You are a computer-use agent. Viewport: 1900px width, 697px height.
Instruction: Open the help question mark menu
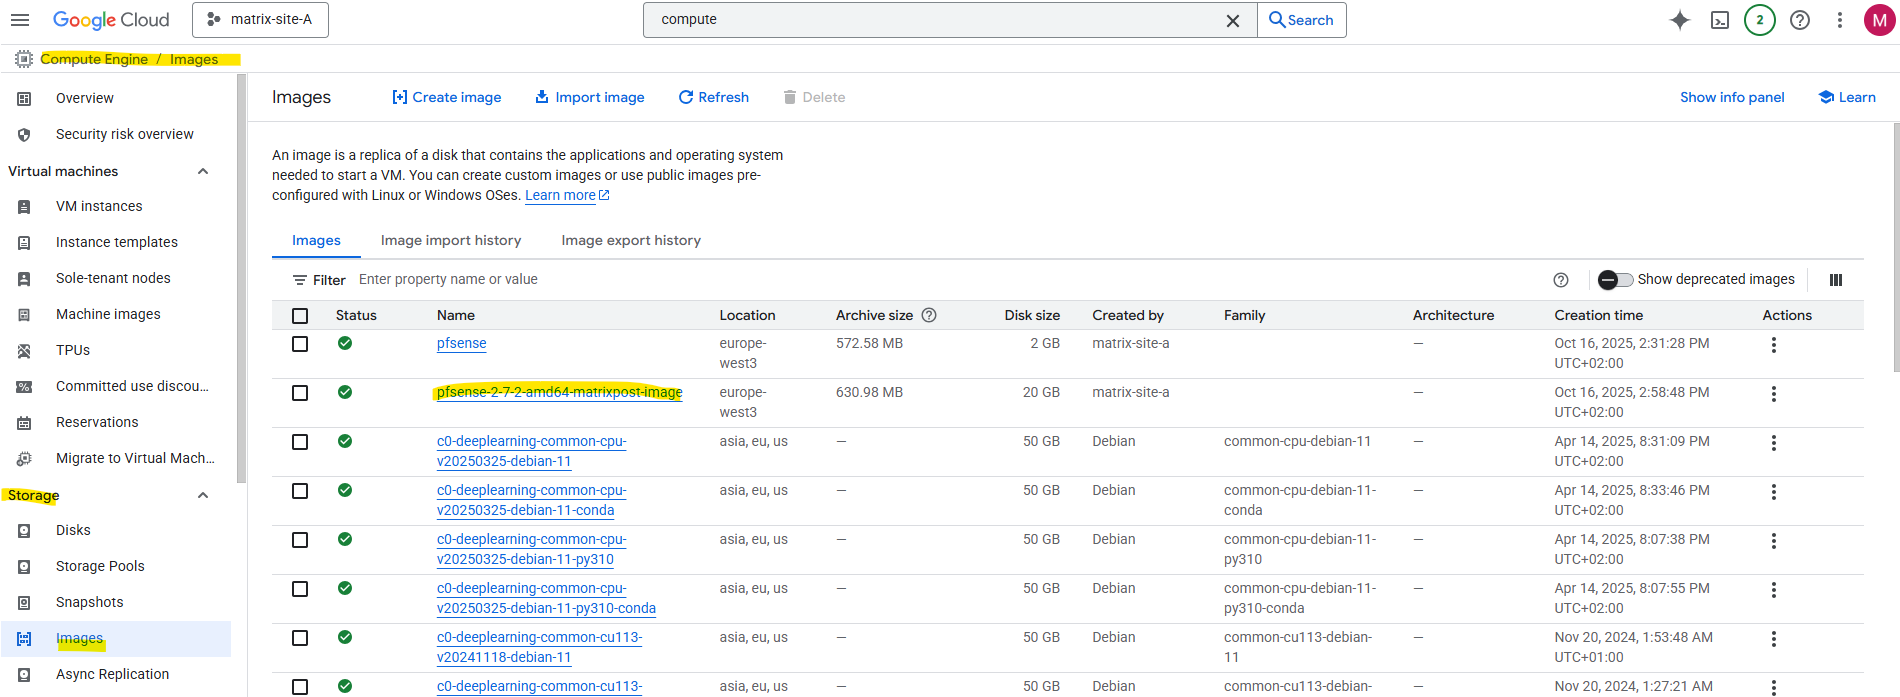click(x=1800, y=20)
